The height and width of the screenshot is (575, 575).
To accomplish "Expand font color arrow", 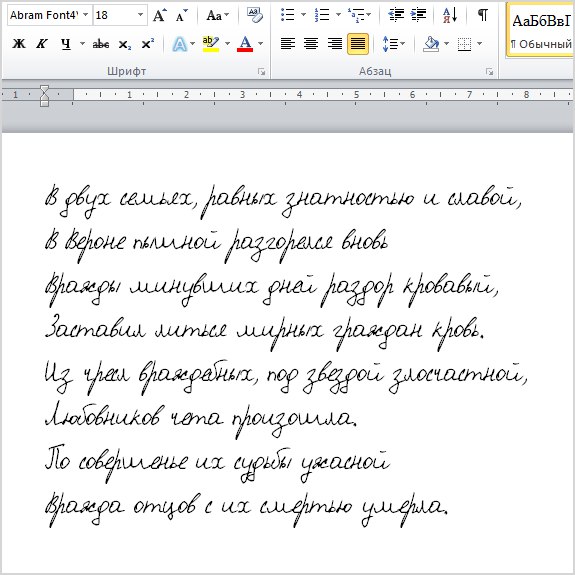I will (x=260, y=44).
